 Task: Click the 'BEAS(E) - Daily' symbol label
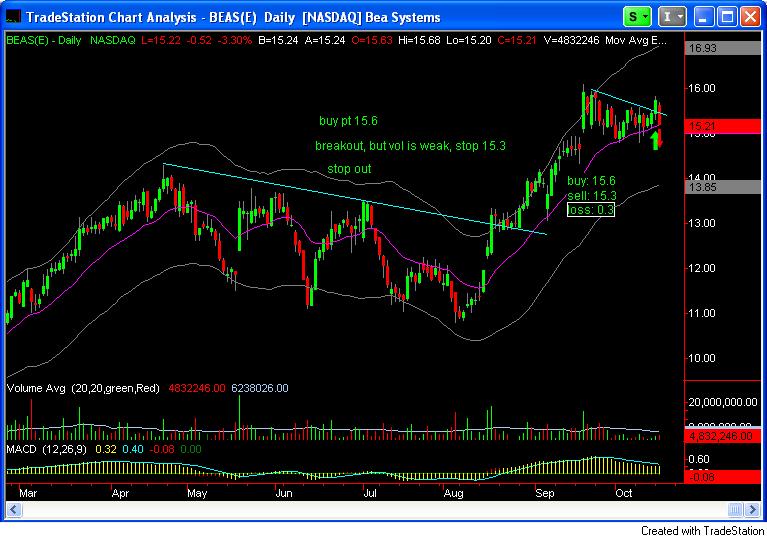point(44,41)
